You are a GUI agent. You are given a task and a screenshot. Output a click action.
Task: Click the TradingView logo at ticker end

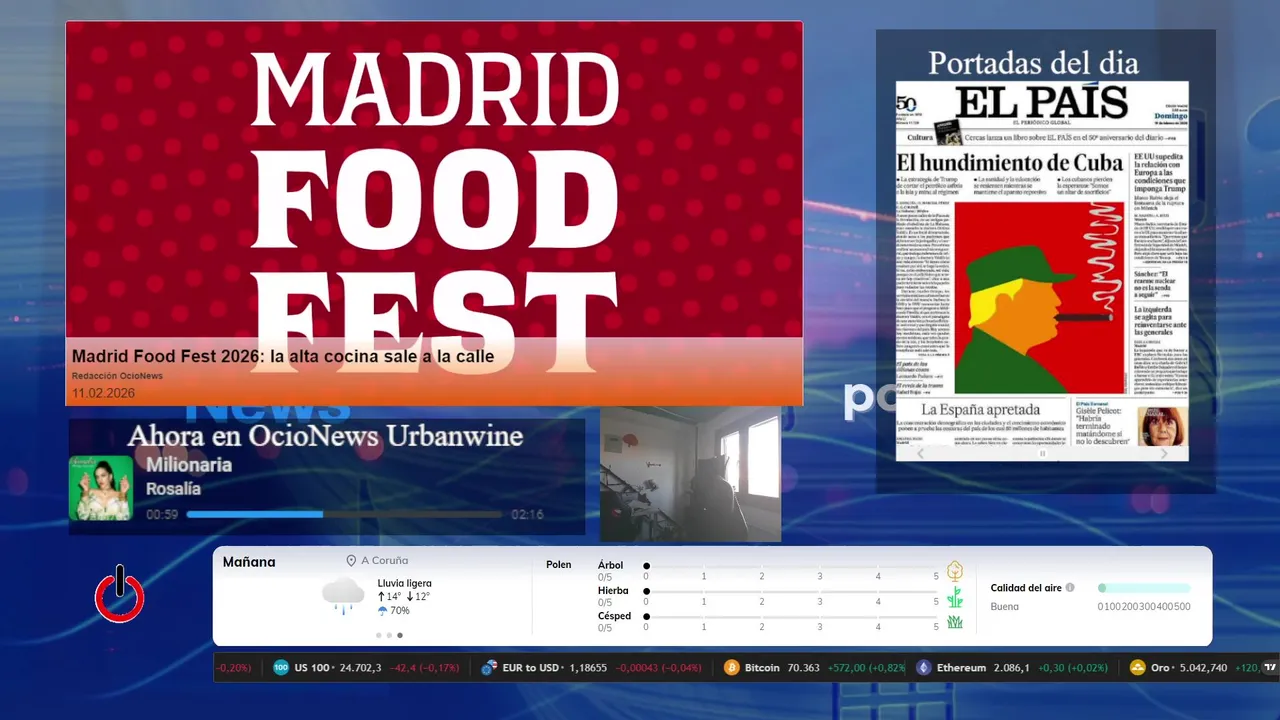click(x=1270, y=667)
